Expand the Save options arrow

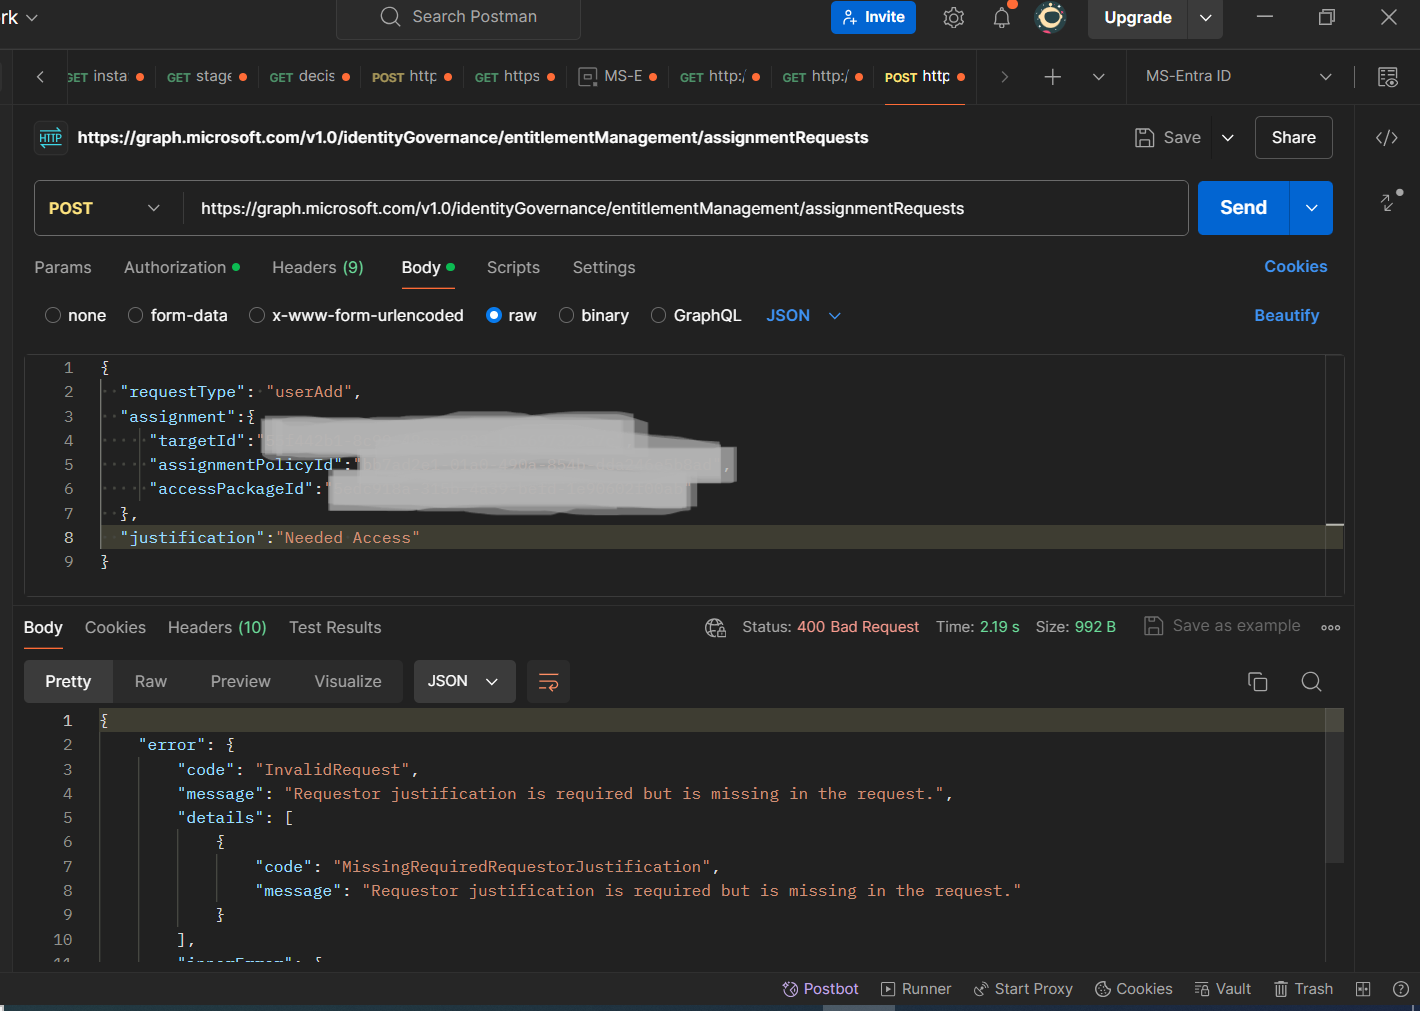(1228, 138)
